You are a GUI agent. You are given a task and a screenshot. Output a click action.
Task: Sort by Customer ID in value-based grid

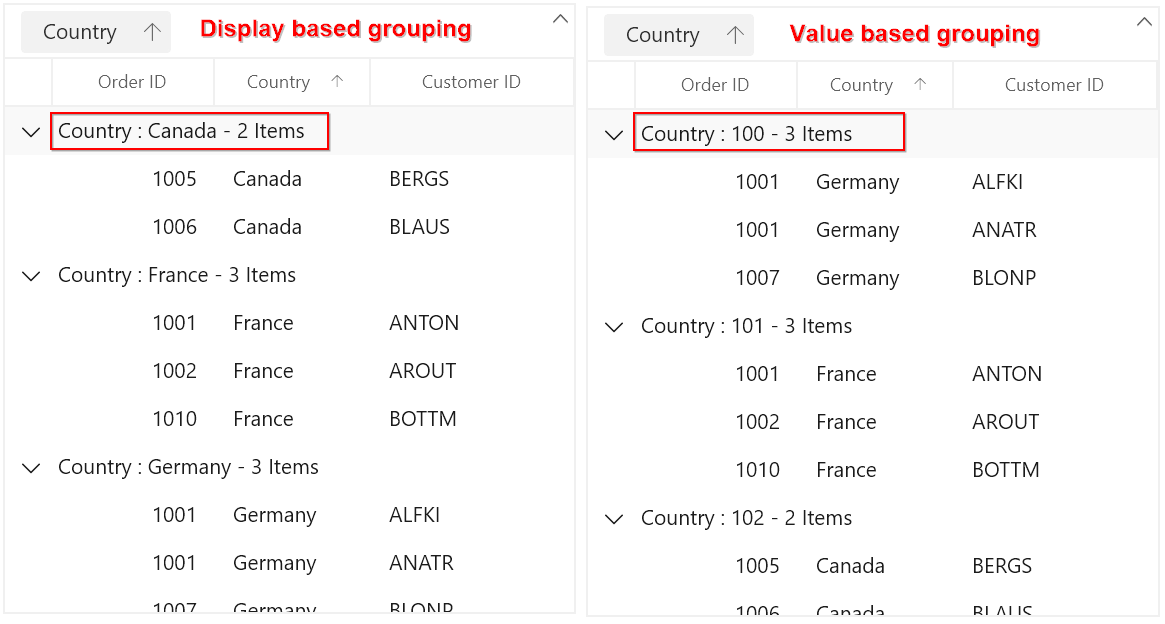[1054, 85]
